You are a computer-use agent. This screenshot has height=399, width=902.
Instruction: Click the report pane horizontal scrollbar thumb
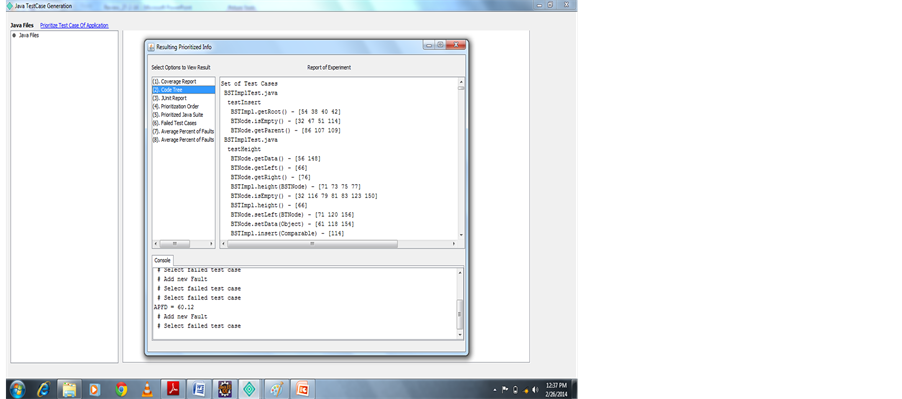click(x=312, y=244)
